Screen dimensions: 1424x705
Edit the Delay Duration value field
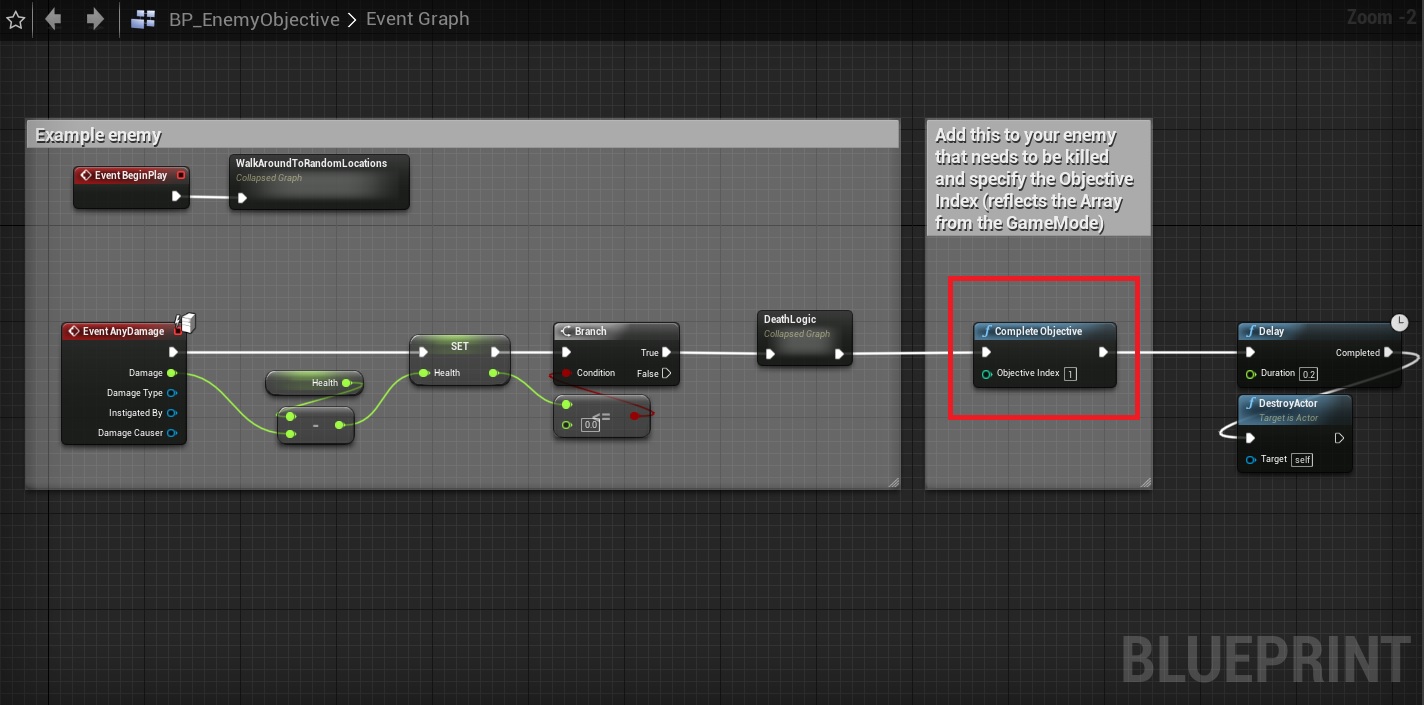tap(1309, 374)
